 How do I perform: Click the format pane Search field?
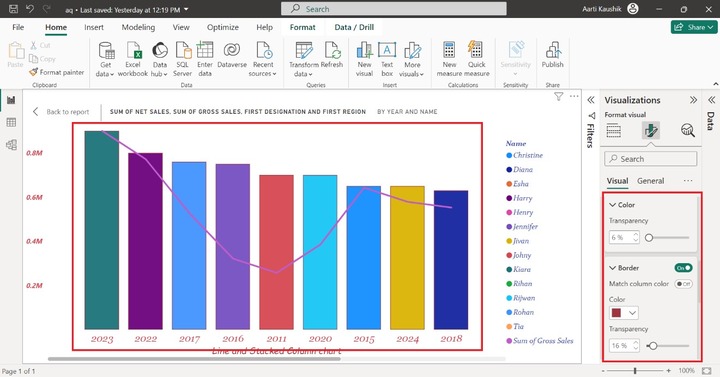[651, 159]
